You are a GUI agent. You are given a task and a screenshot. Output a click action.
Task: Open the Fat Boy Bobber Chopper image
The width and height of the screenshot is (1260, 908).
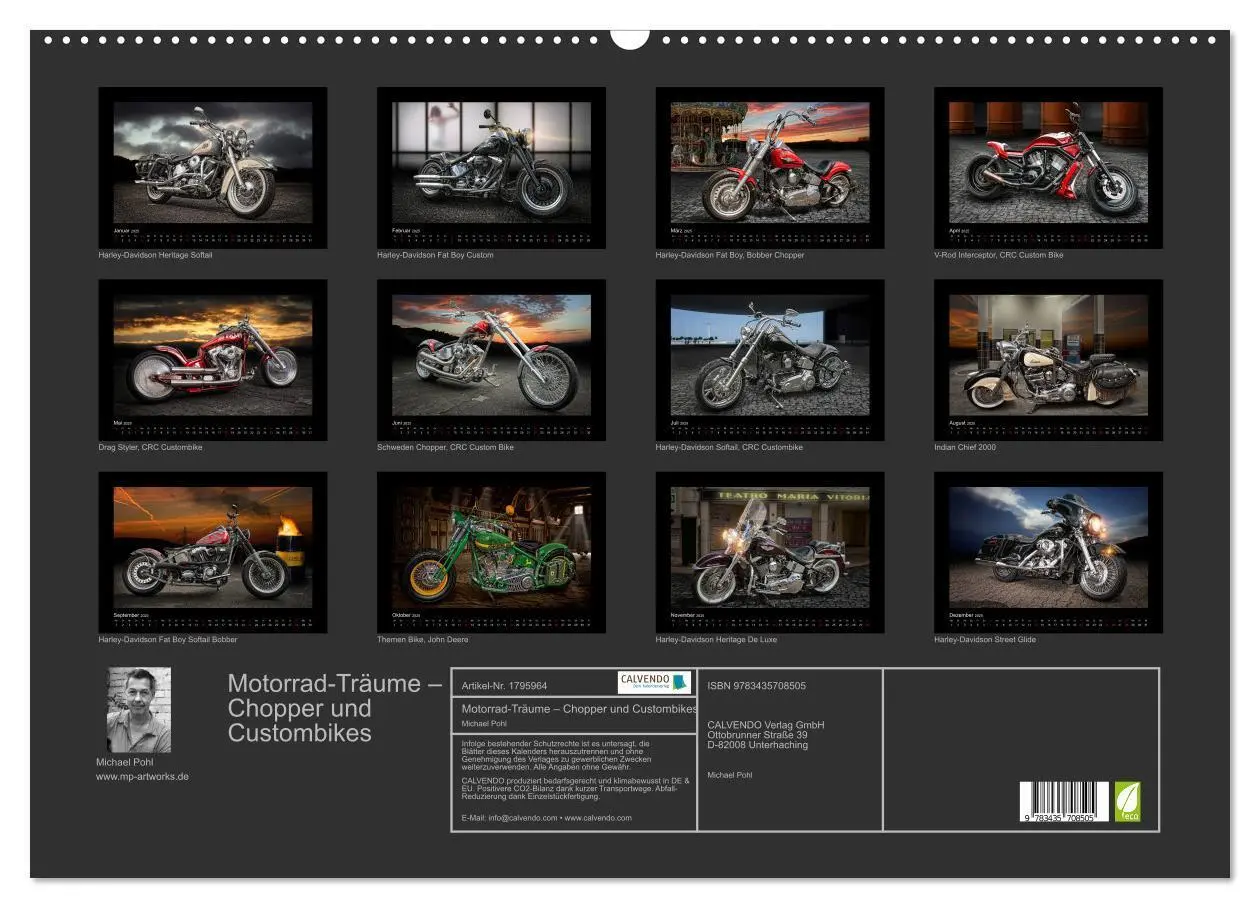[770, 168]
